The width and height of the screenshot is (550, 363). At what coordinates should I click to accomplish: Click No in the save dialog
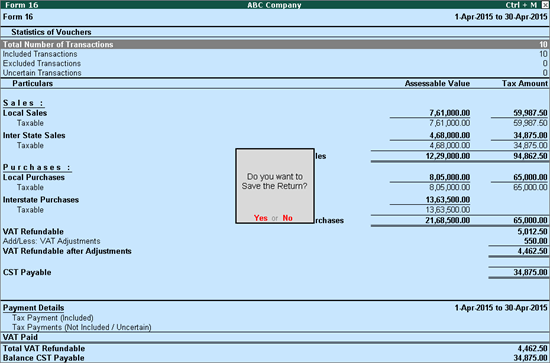287,218
